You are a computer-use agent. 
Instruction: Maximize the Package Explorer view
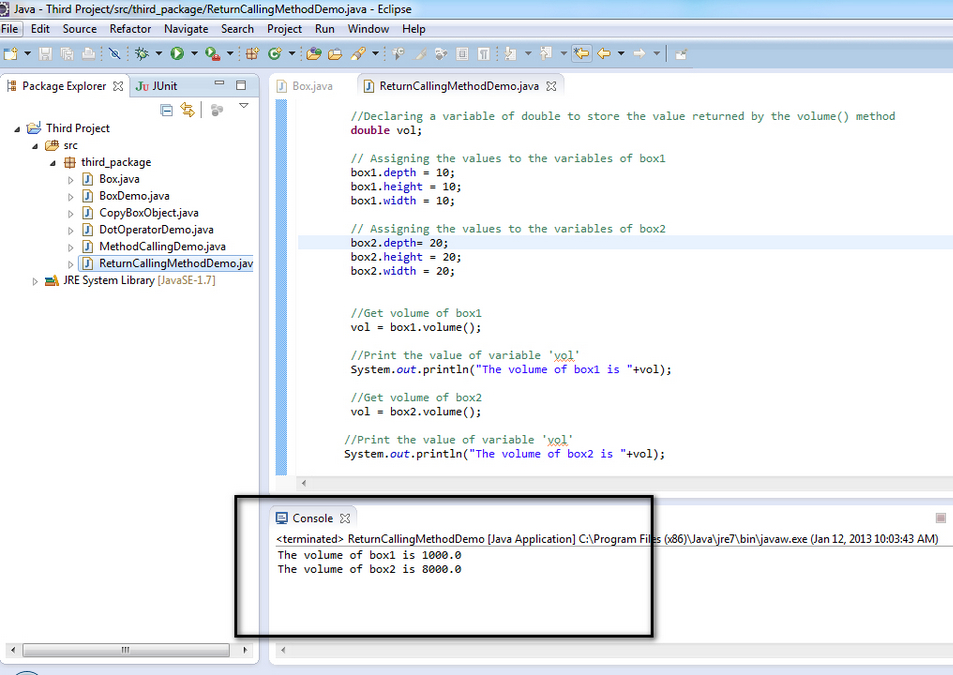point(241,85)
